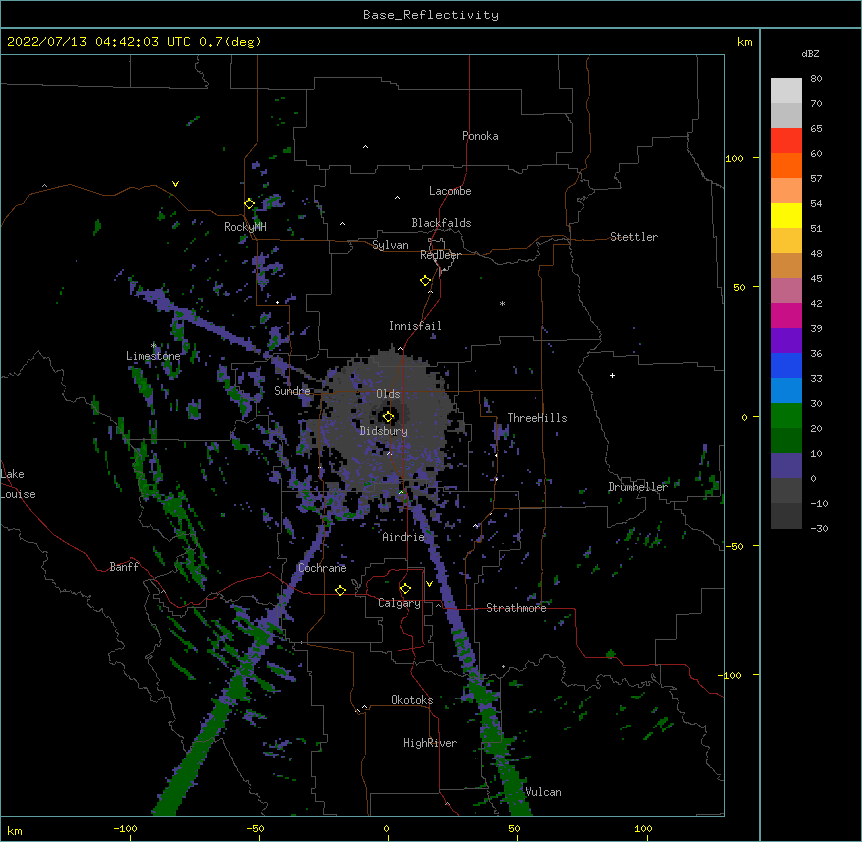The image size is (862, 842).
Task: Click the yellow V marker east of Calgary diamond
Action: click(429, 584)
